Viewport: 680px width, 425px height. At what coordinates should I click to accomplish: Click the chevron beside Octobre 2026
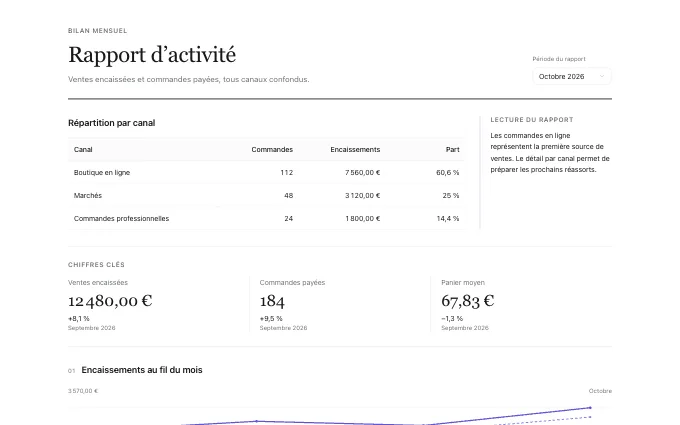602,76
